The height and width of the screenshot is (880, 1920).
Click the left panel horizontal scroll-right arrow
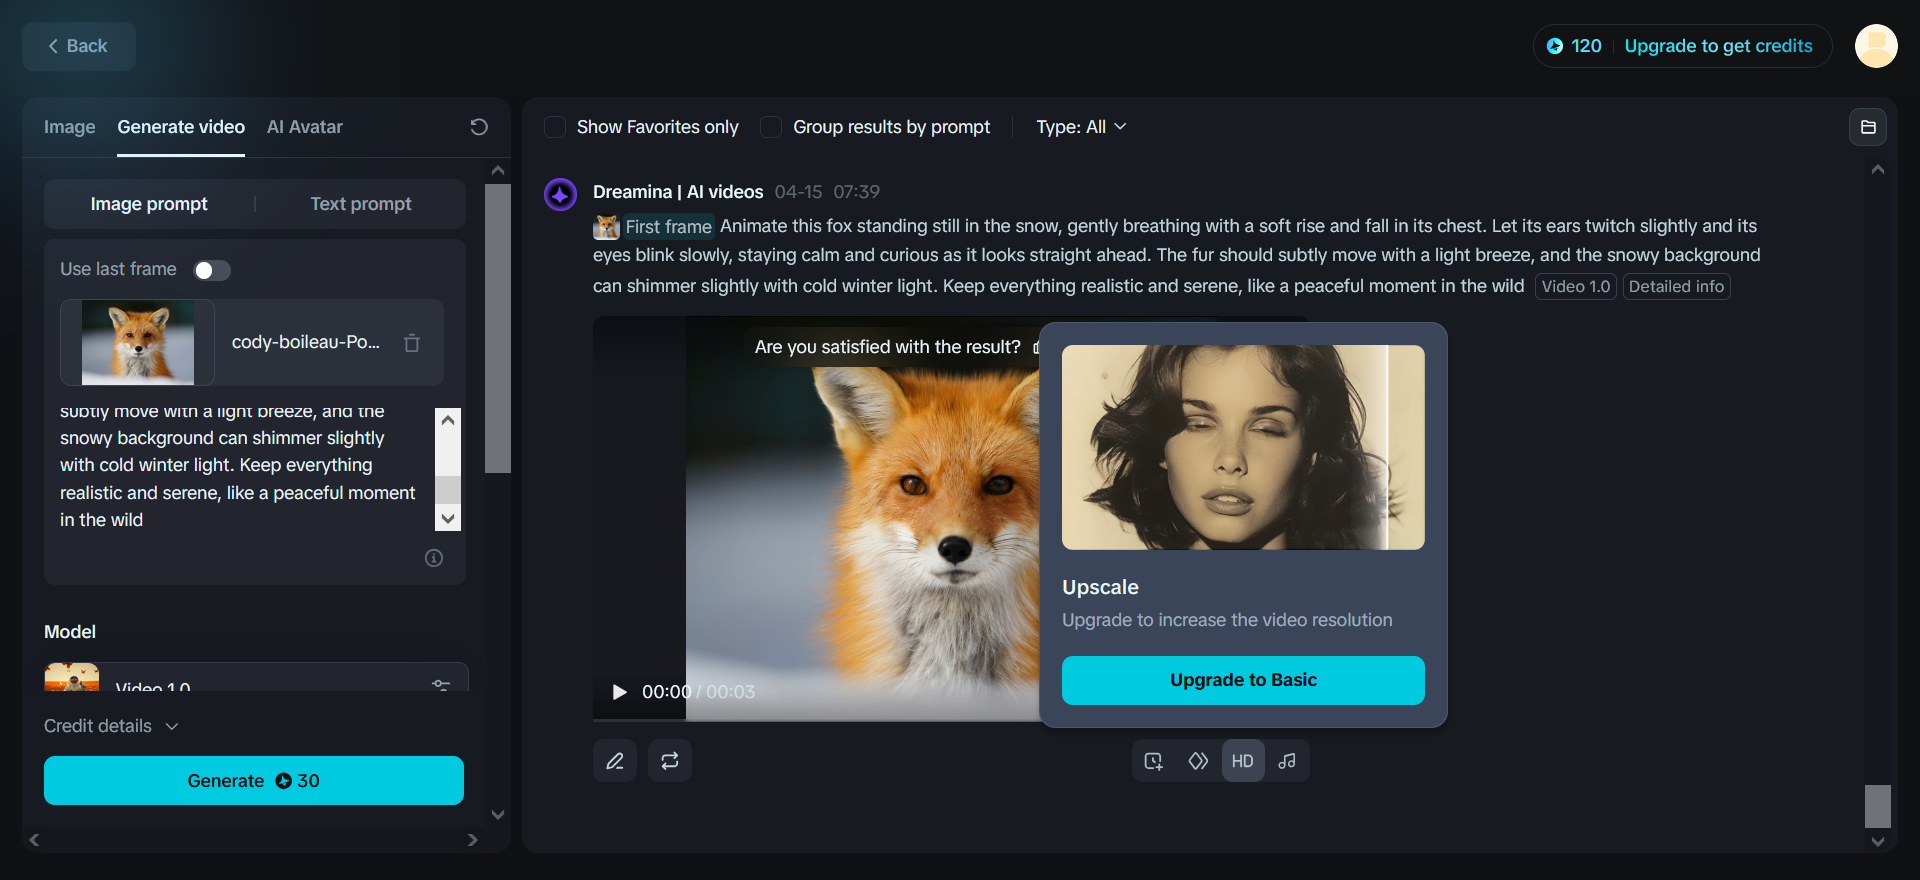(x=473, y=840)
